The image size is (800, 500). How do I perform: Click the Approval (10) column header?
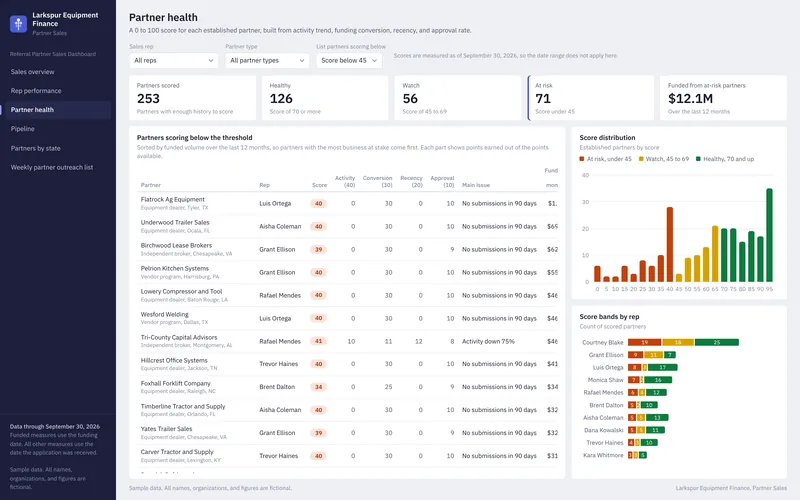442,182
